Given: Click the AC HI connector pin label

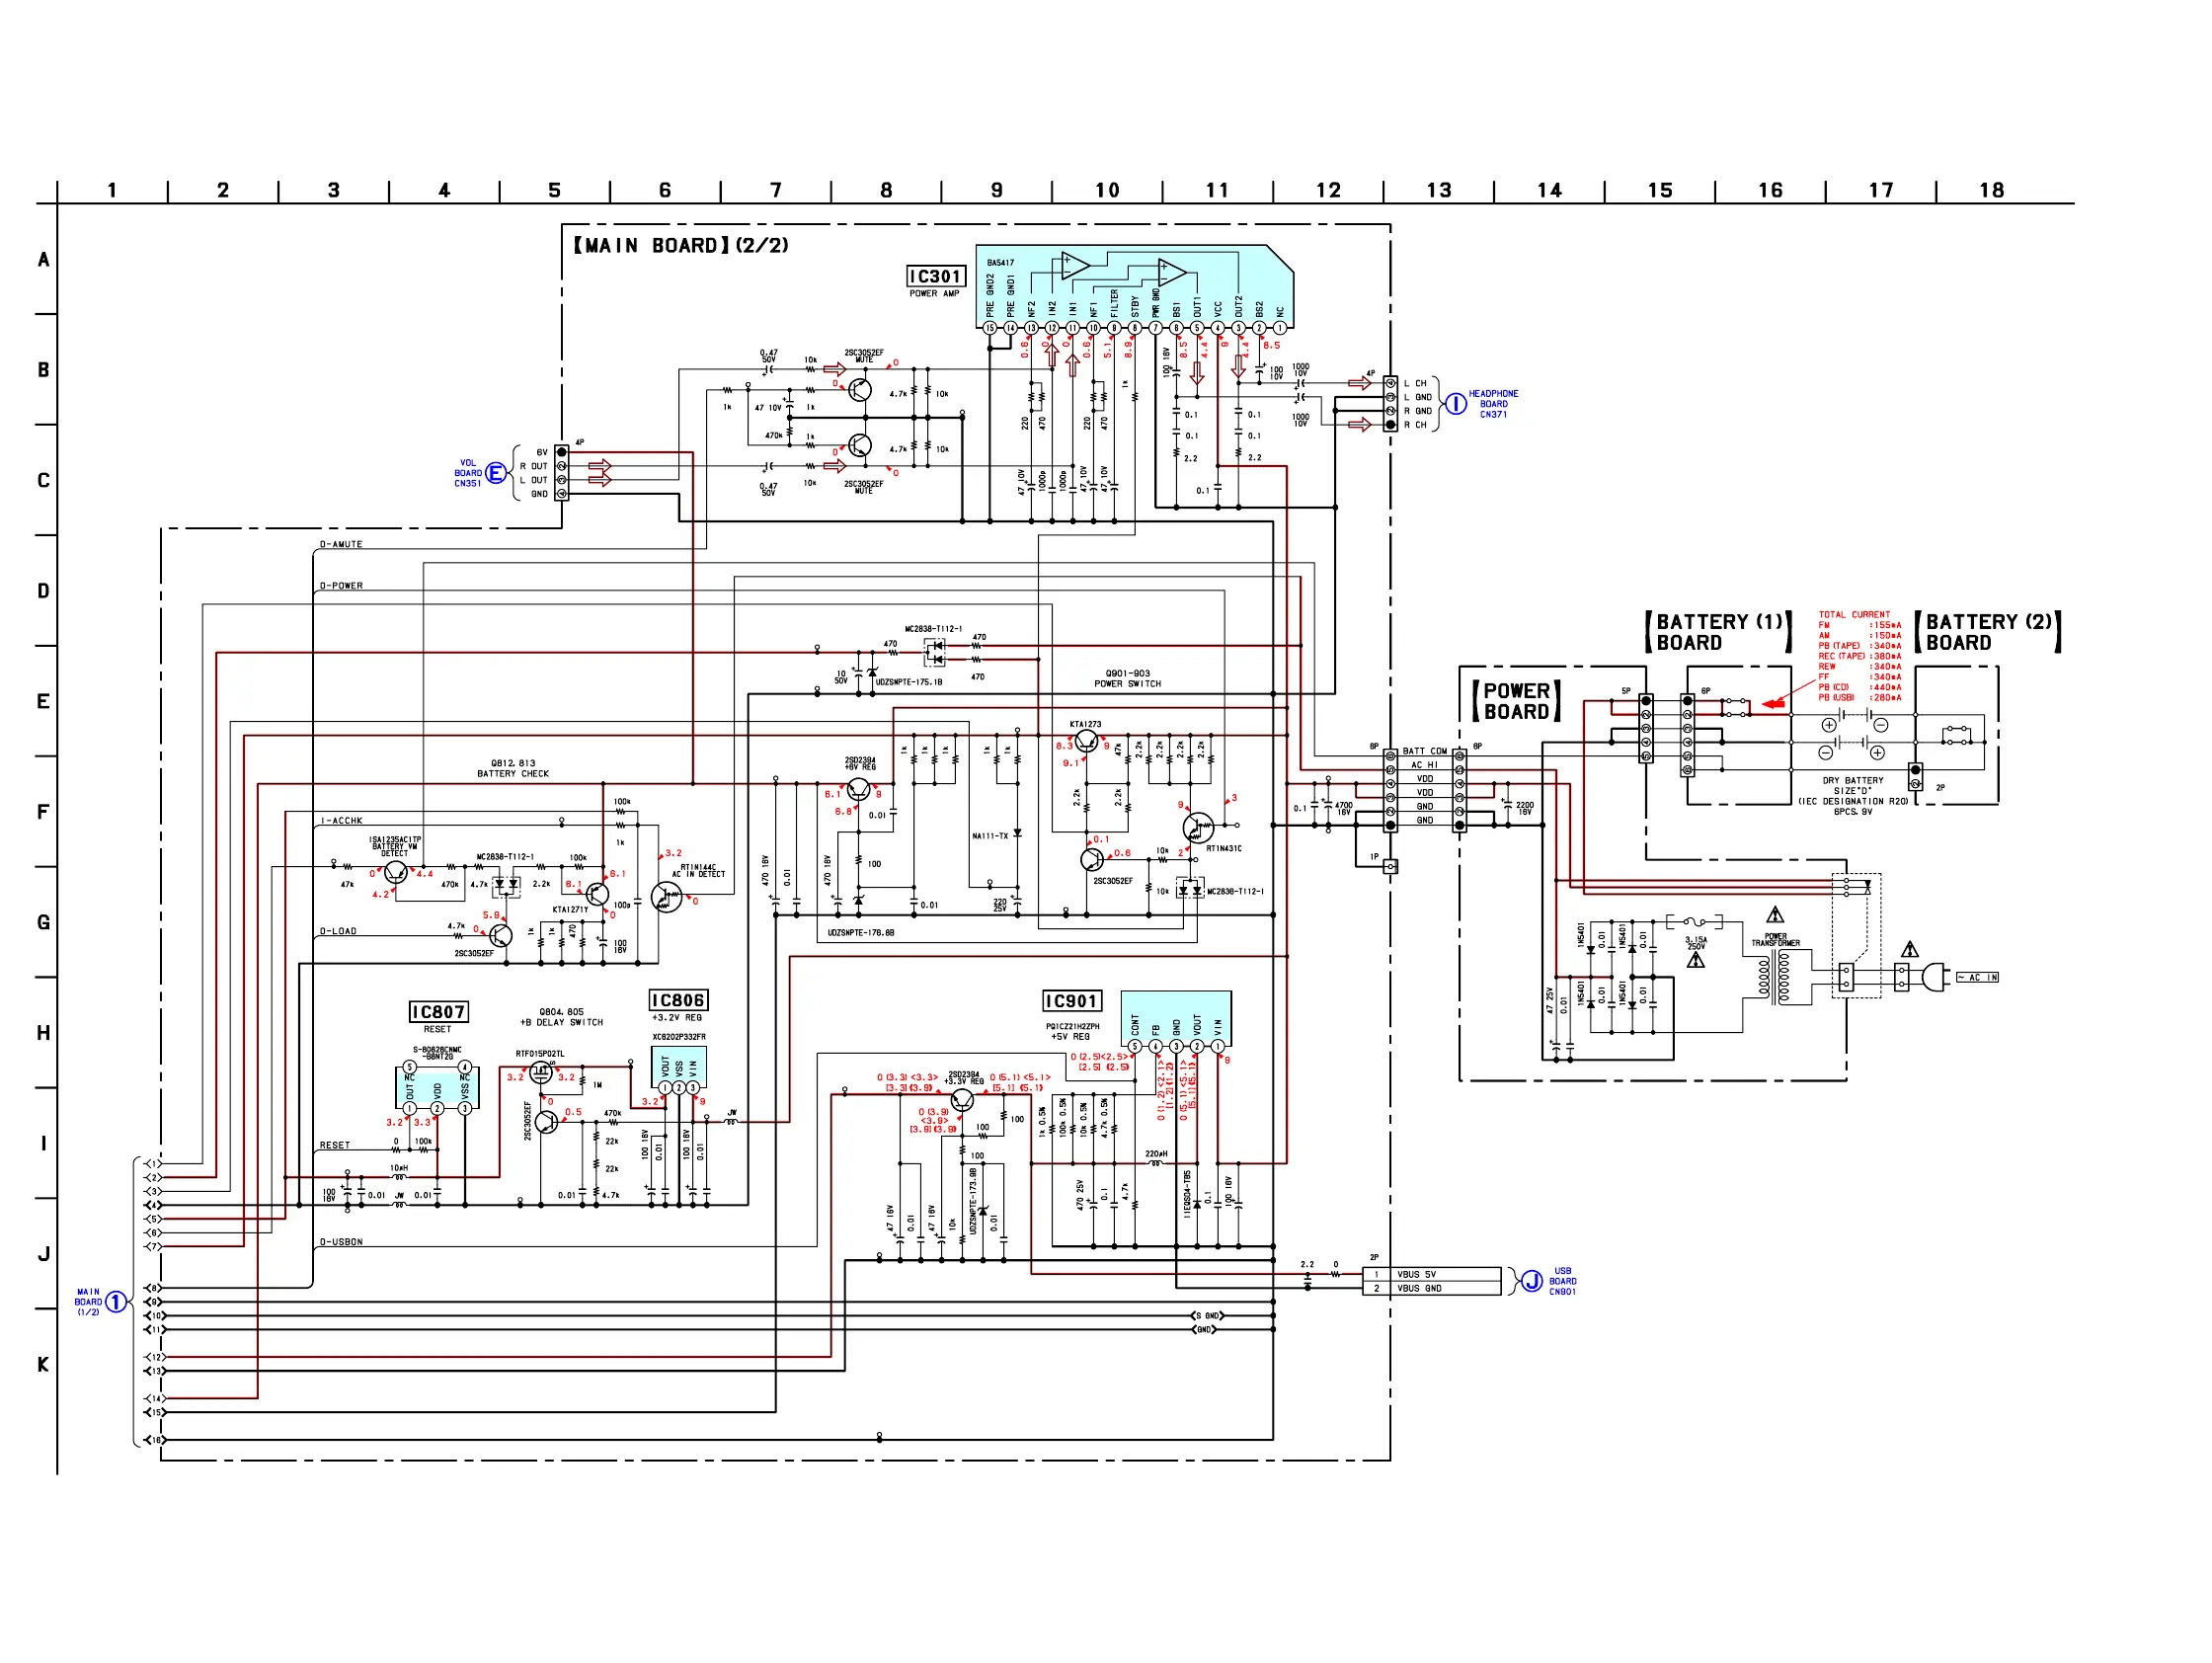Looking at the screenshot, I should [x=1424, y=765].
